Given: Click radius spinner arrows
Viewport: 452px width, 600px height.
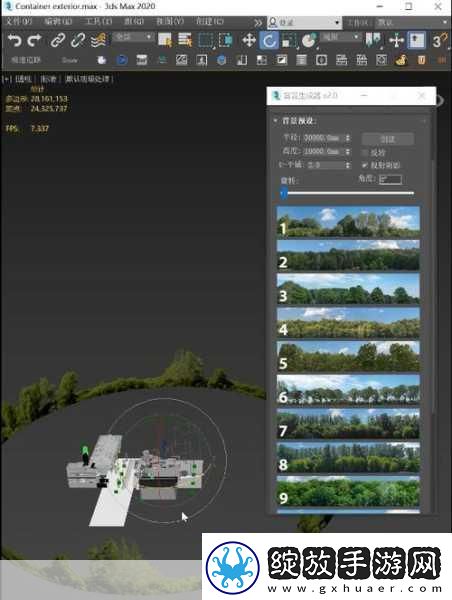Looking at the screenshot, I should tap(348, 138).
